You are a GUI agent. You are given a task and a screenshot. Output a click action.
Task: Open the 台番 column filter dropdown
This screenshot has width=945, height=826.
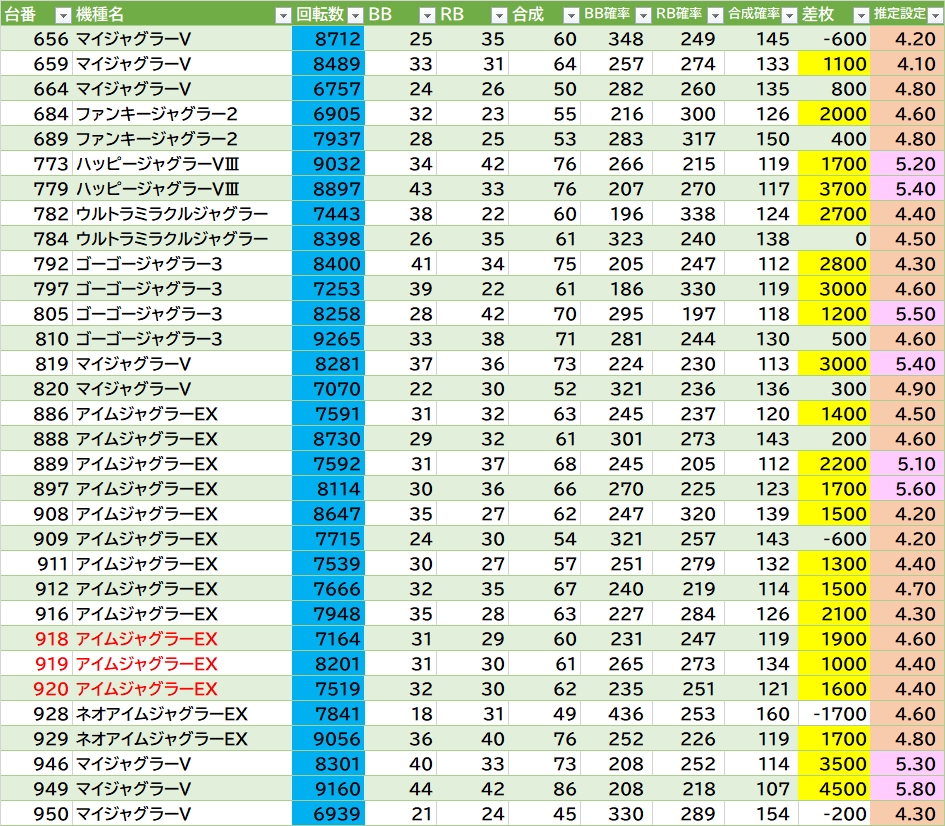tap(62, 15)
